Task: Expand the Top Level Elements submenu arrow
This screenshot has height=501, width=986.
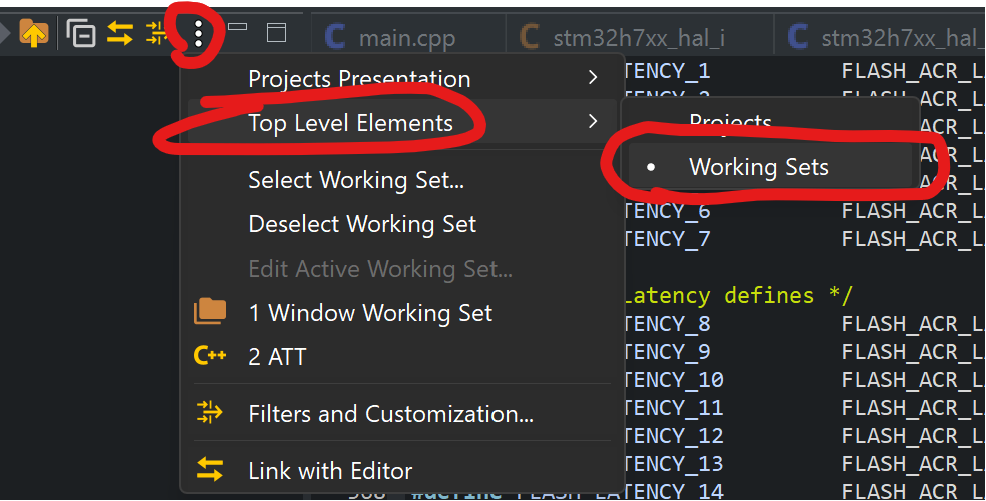Action: (x=592, y=121)
